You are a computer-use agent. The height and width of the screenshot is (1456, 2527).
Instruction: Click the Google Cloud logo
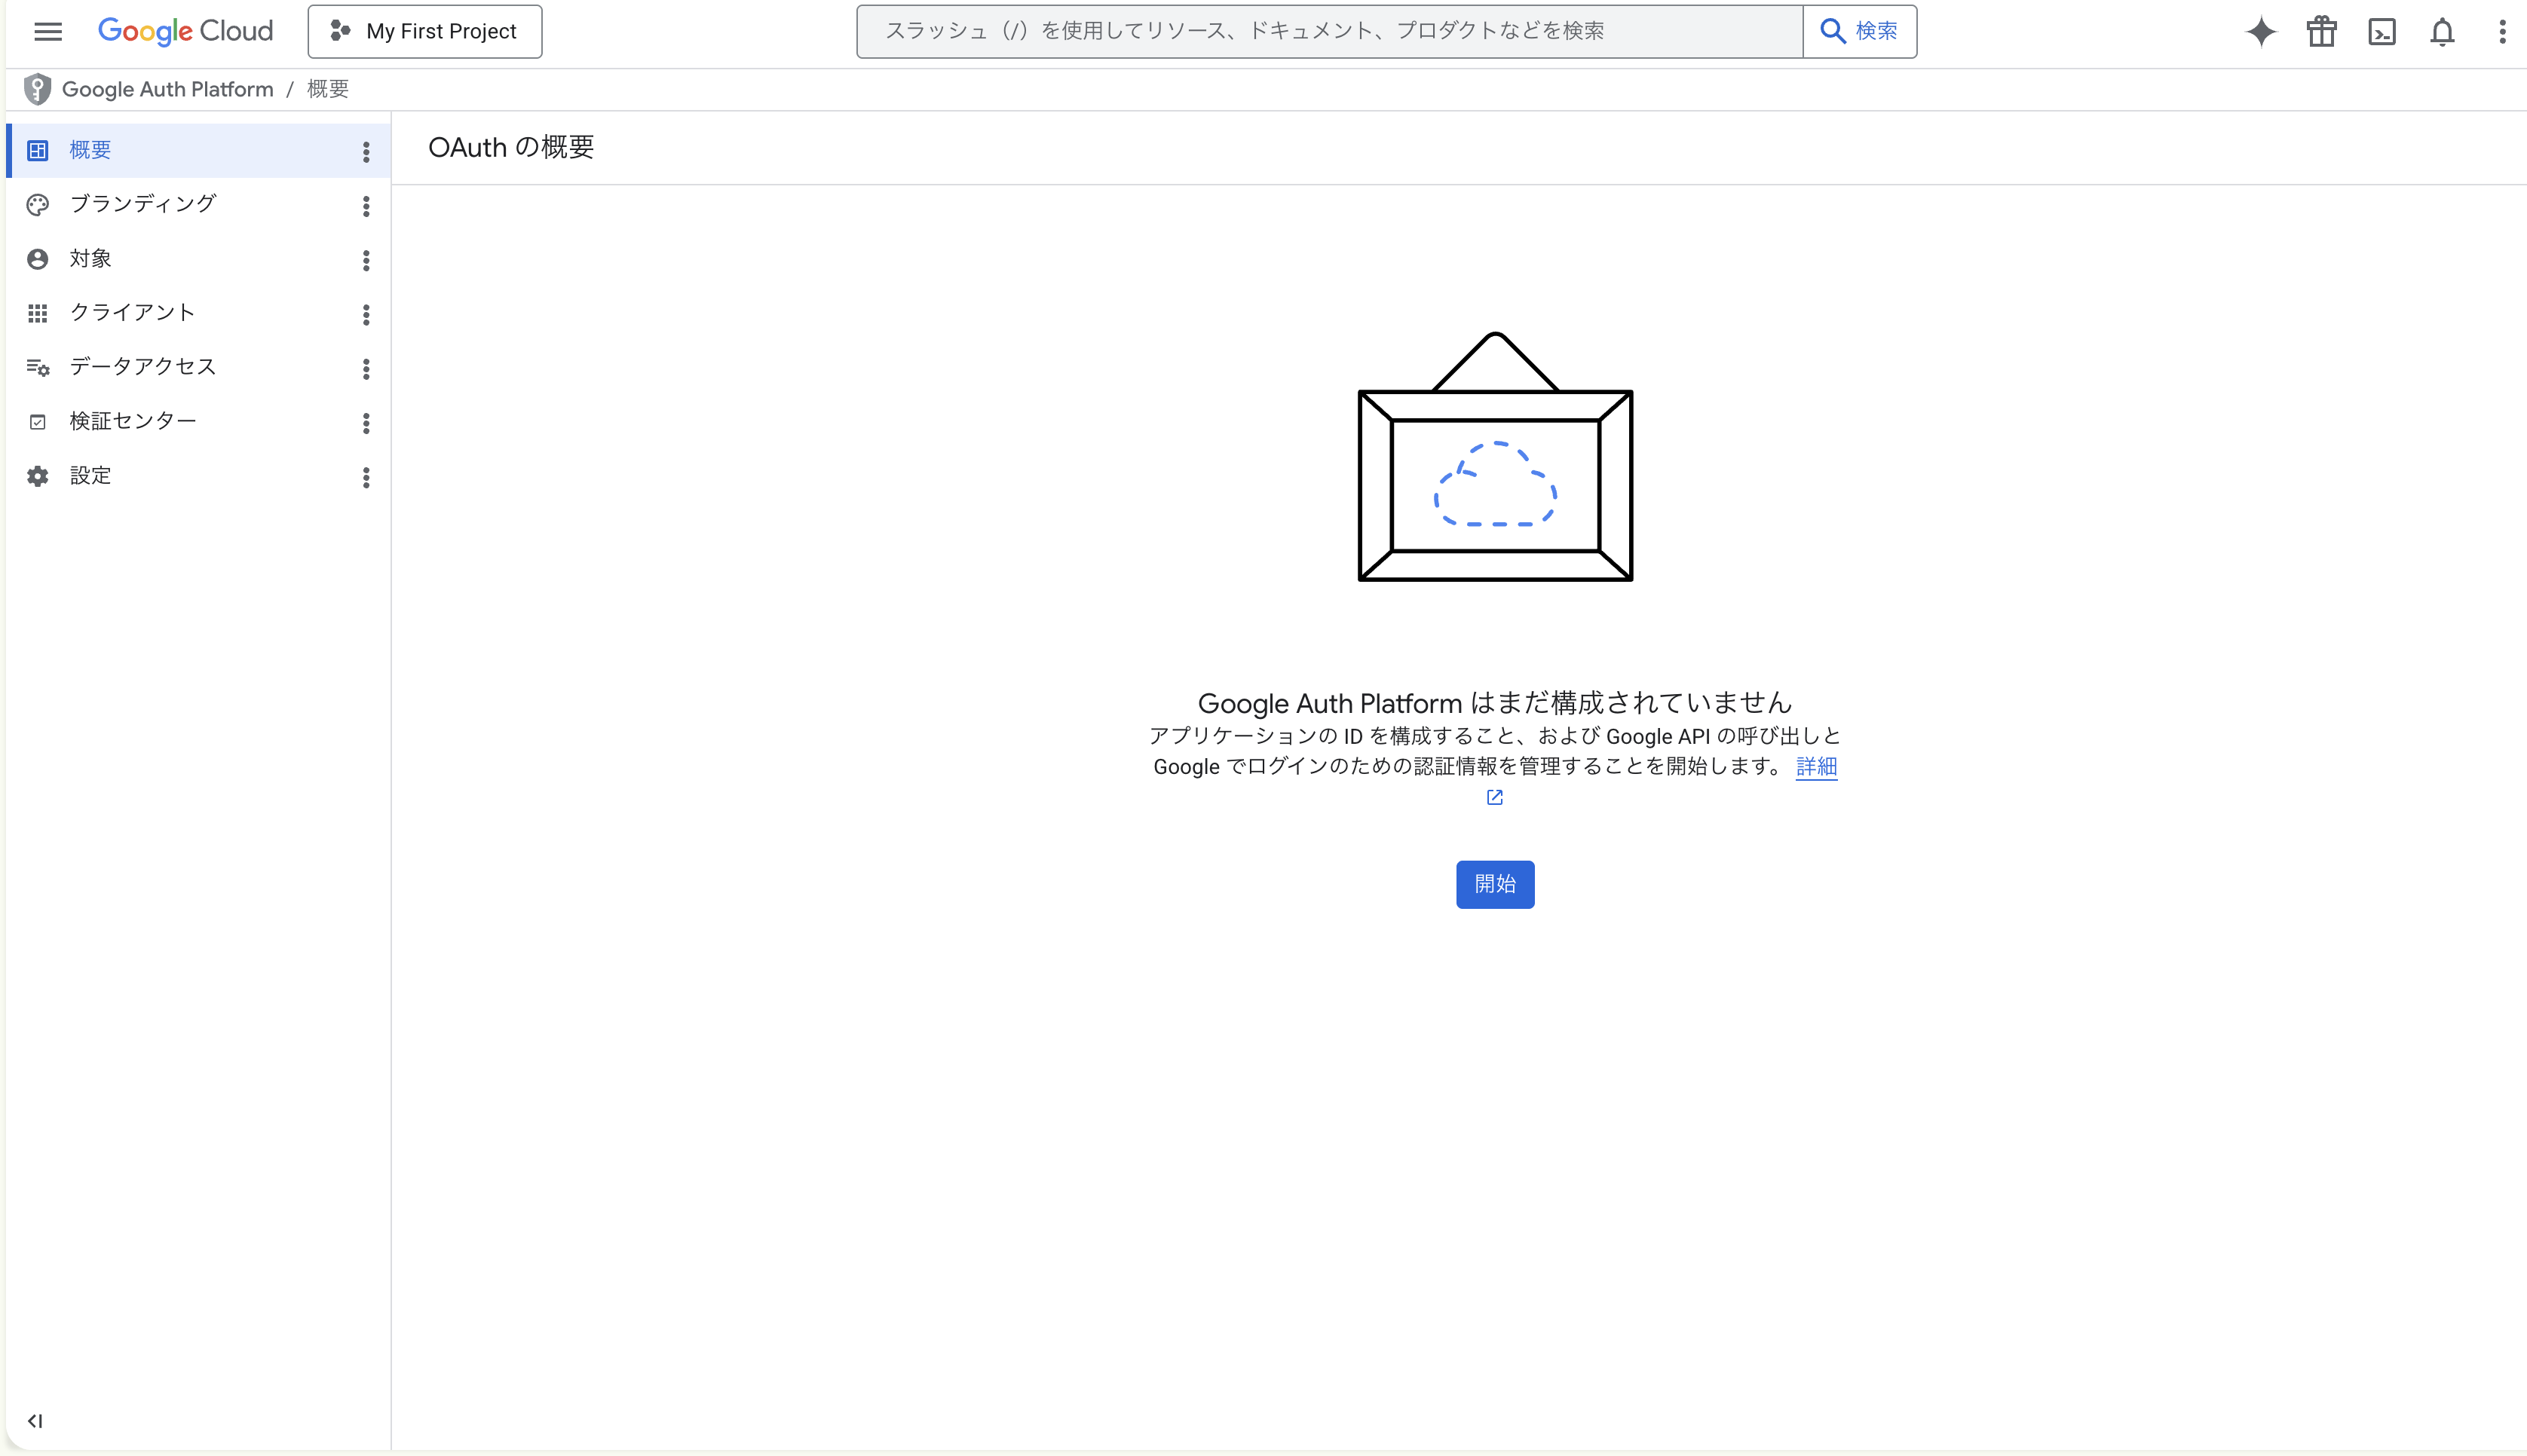pos(185,31)
